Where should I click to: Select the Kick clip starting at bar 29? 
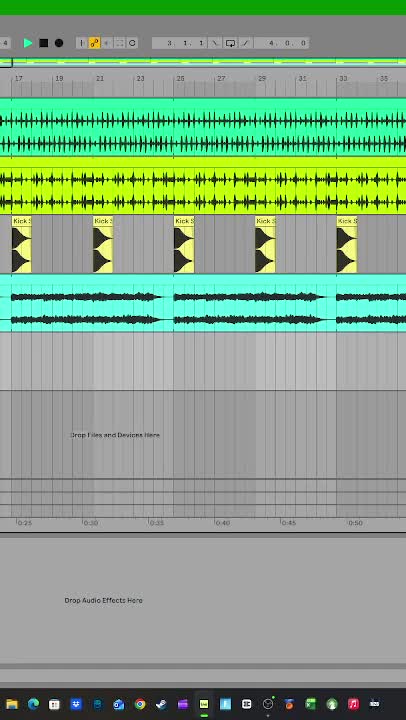coord(265,244)
